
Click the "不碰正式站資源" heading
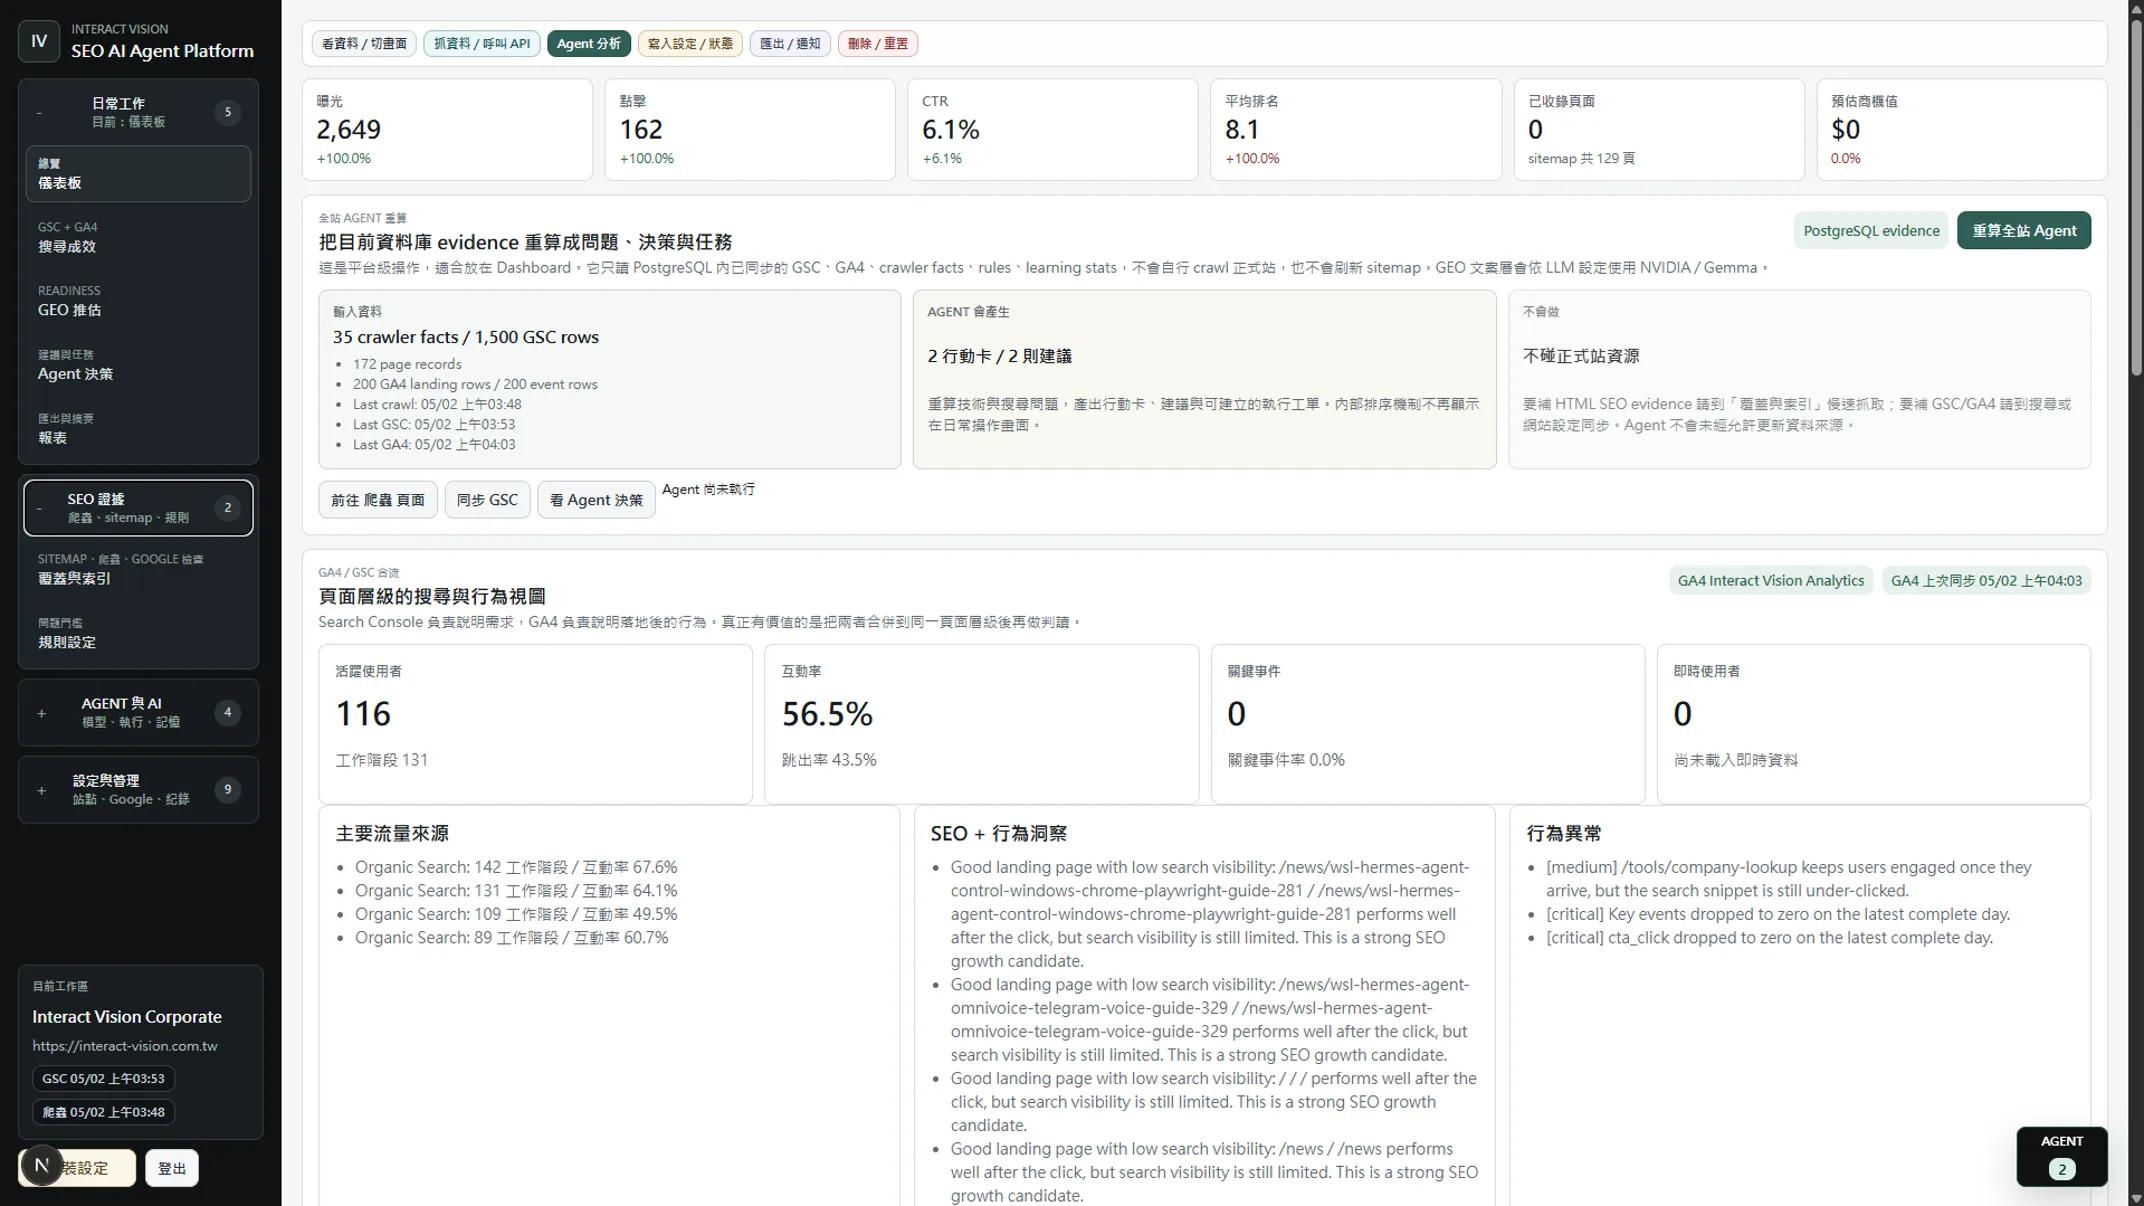(x=1581, y=356)
